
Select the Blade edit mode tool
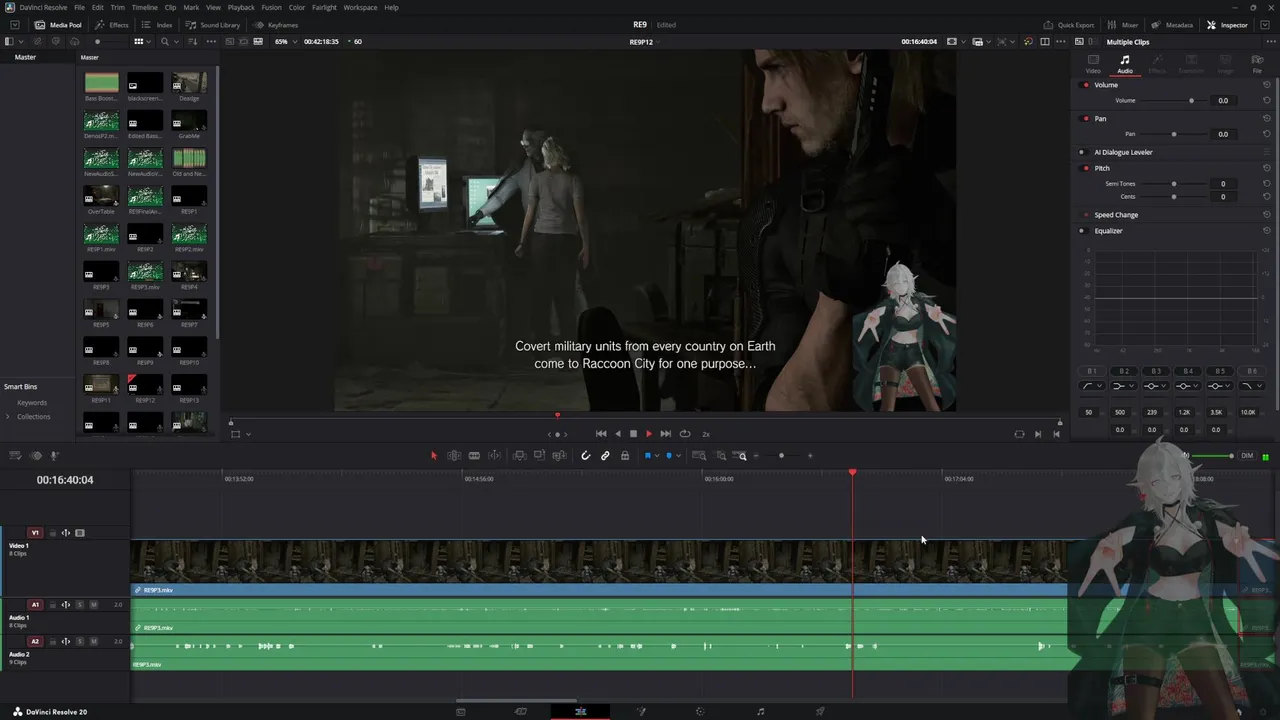pos(474,456)
